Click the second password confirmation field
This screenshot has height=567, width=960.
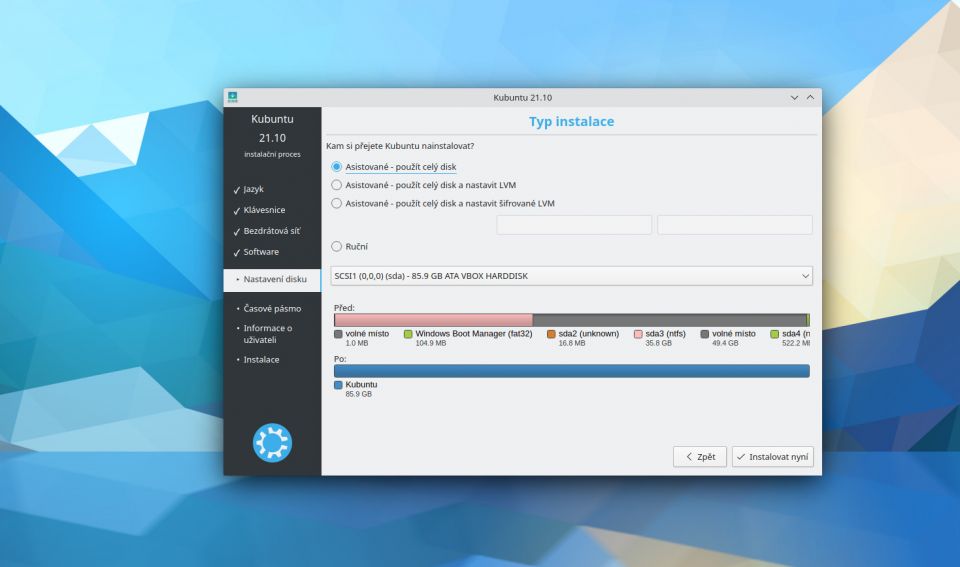point(735,225)
